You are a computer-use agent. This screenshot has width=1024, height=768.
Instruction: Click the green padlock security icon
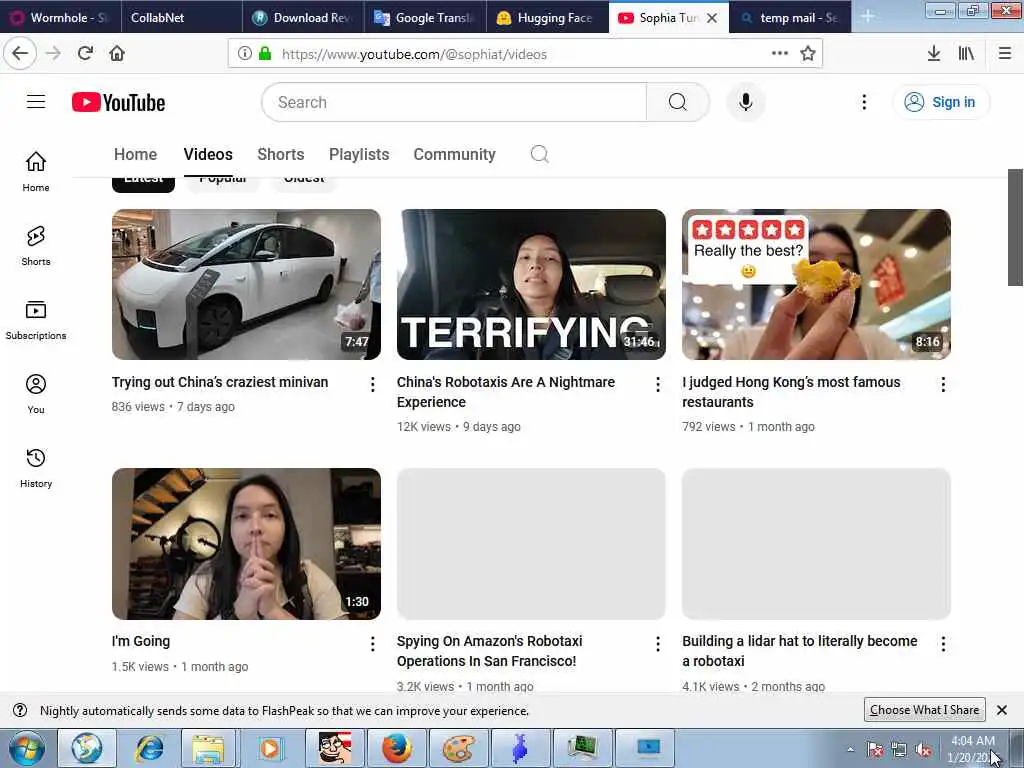(264, 54)
